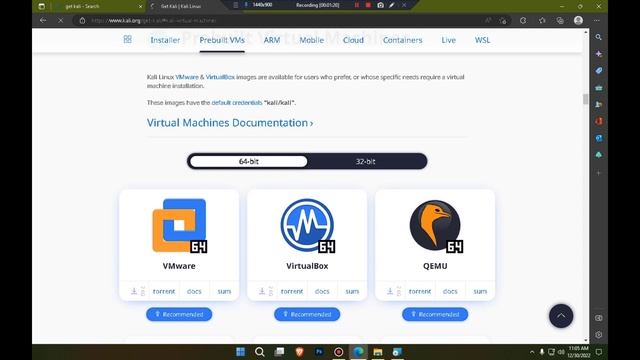Download the VirtualBox image via download icon
Screen dimensions: 640x360
pyautogui.click(x=262, y=291)
